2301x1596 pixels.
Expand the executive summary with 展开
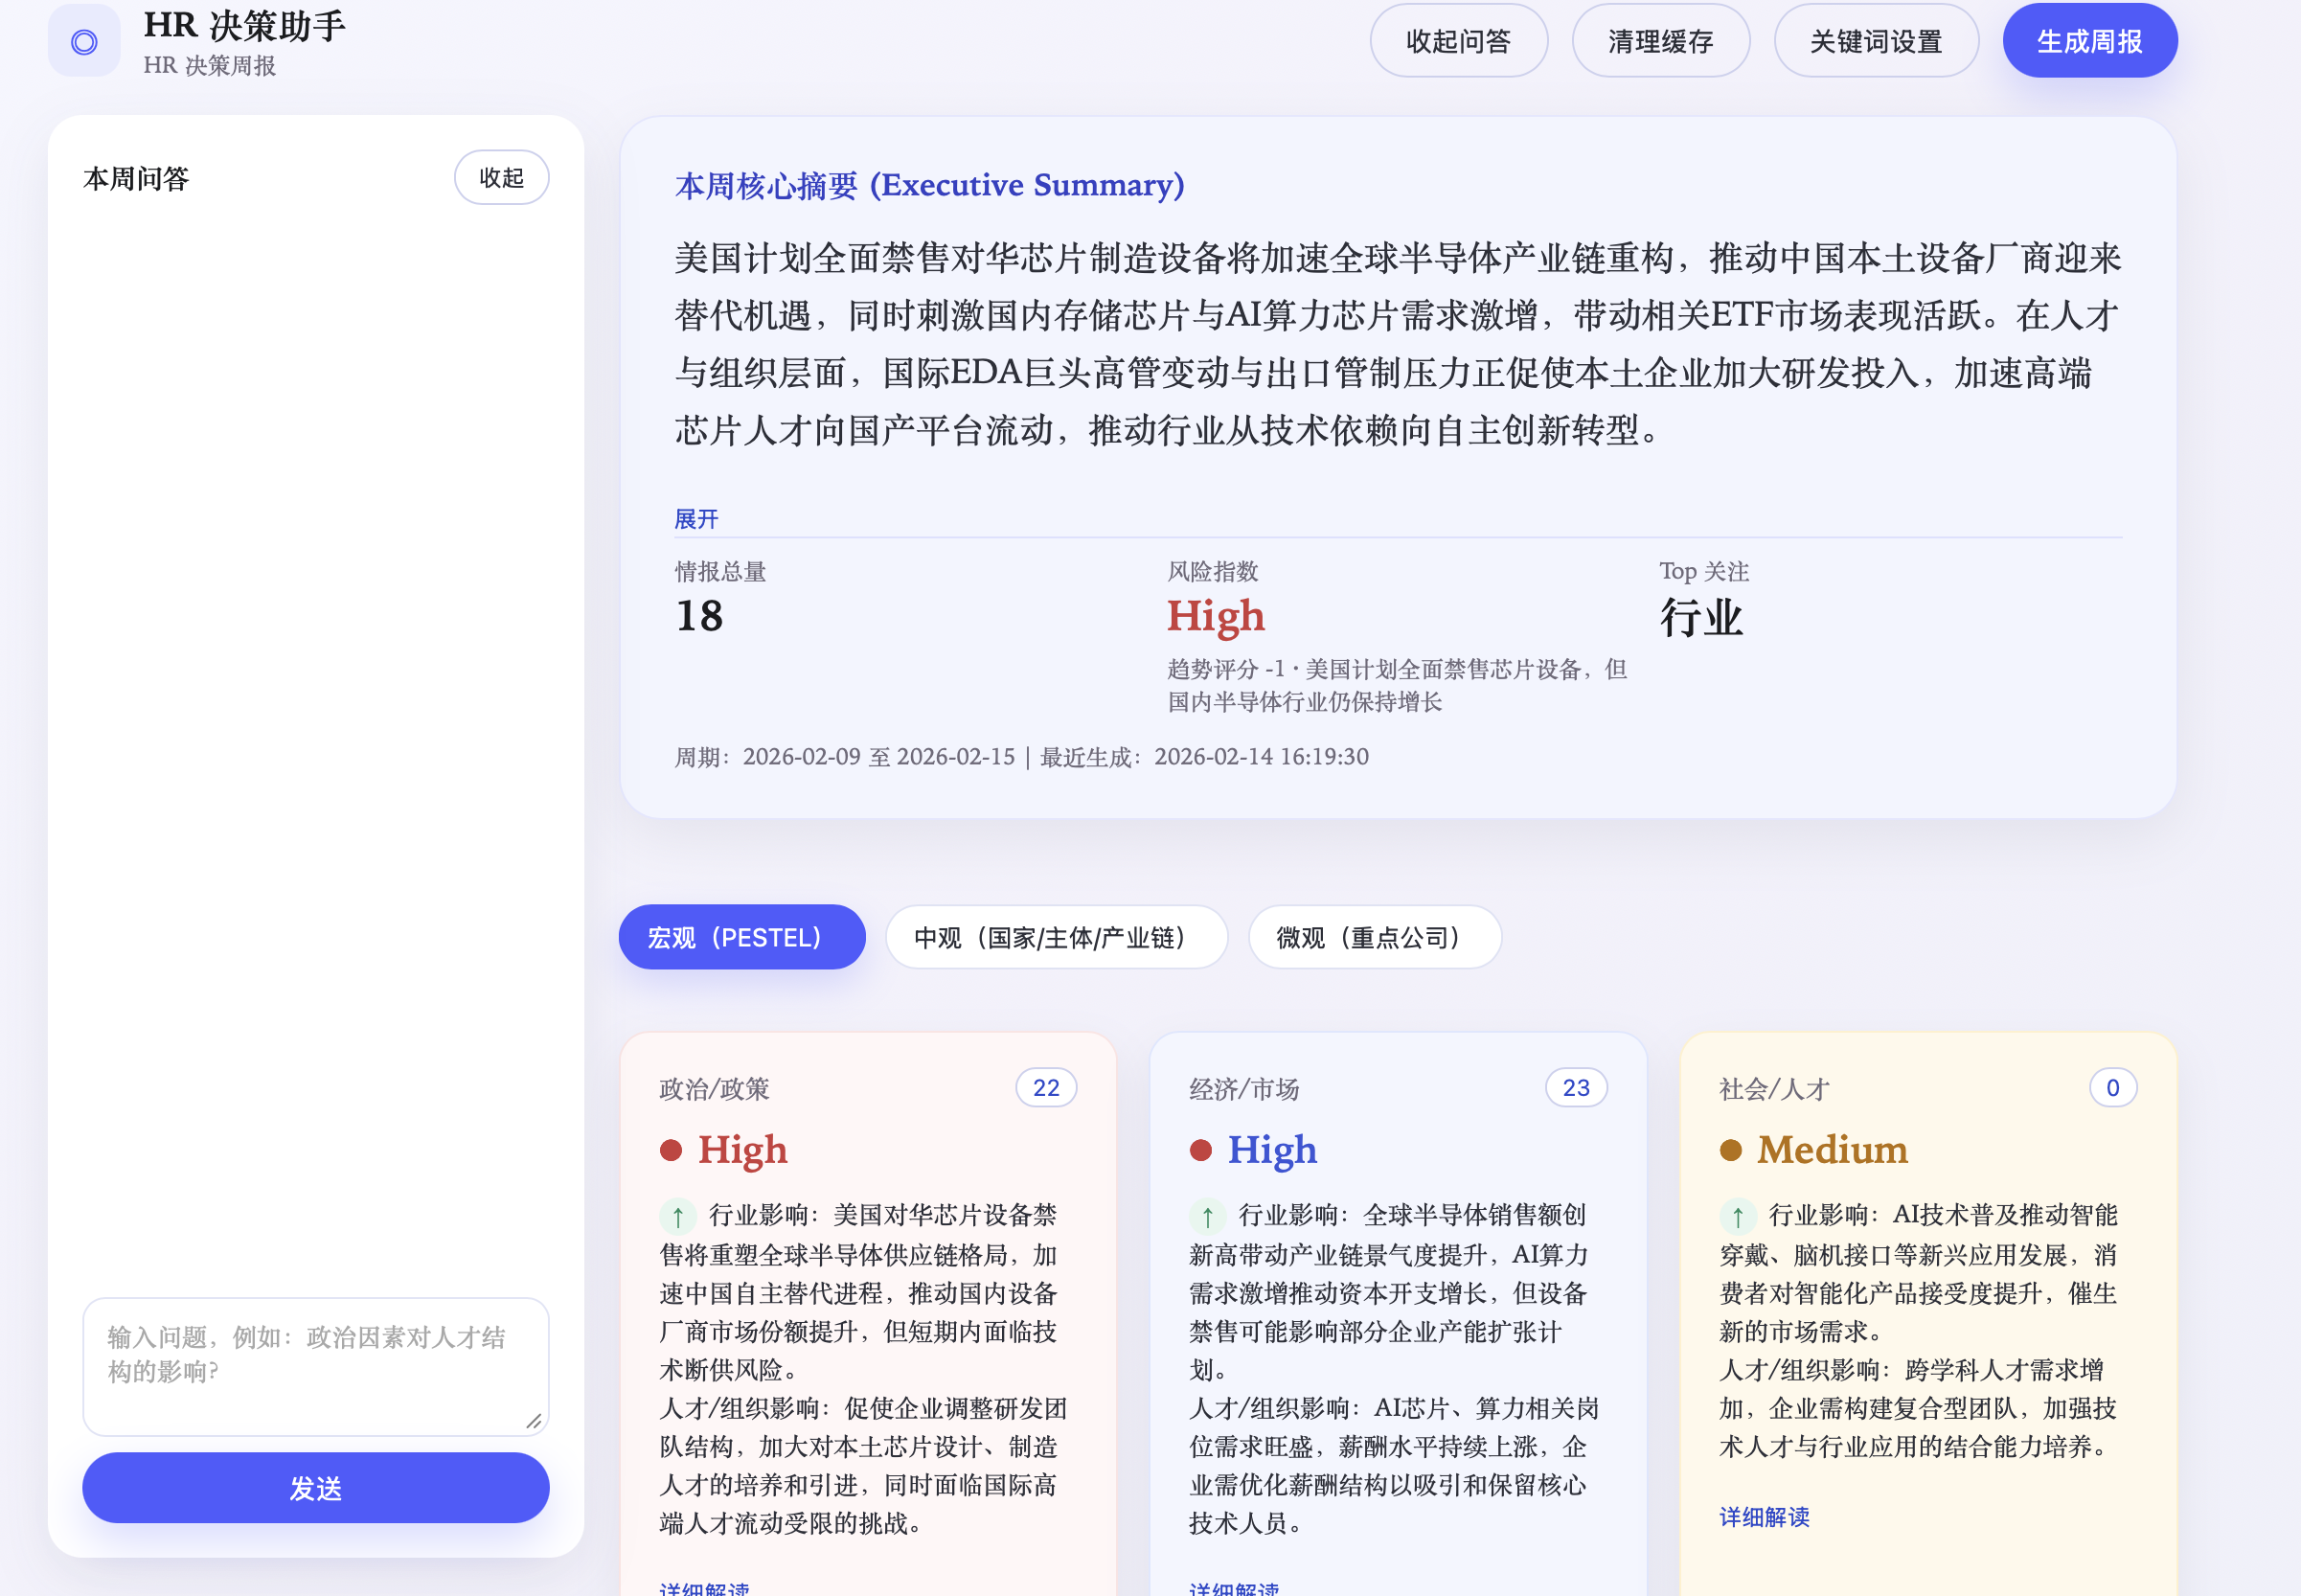[696, 519]
